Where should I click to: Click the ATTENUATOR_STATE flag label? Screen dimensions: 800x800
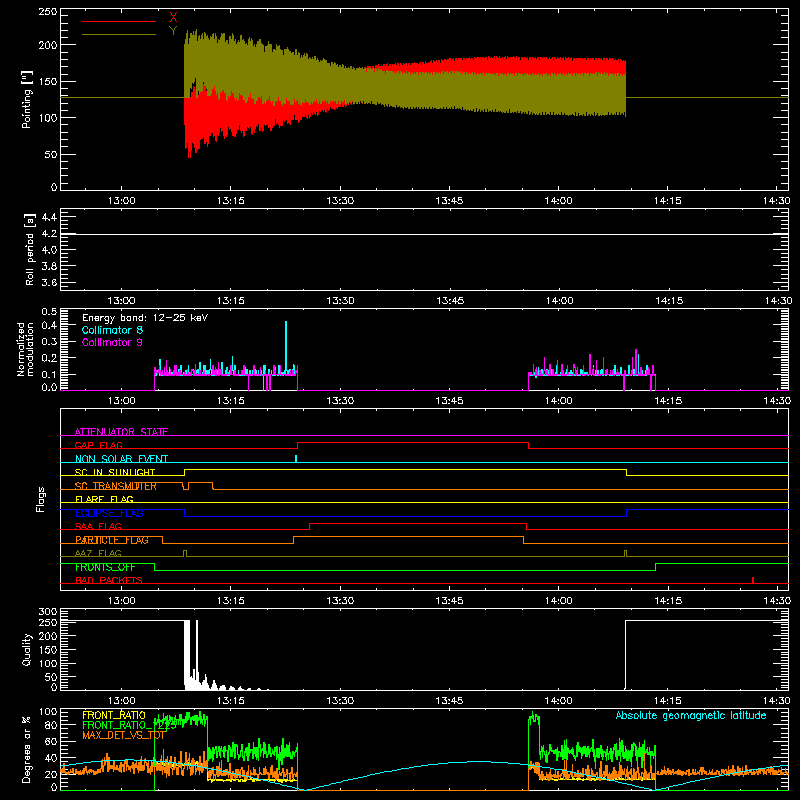121,432
